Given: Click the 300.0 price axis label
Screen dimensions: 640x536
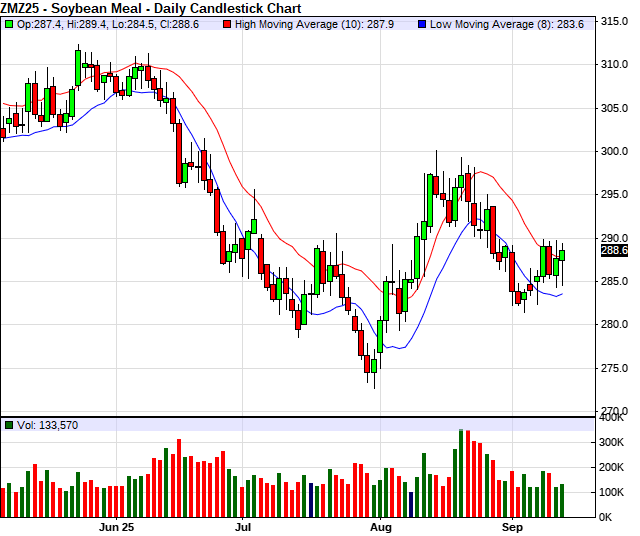Looking at the screenshot, I should click(x=613, y=152).
